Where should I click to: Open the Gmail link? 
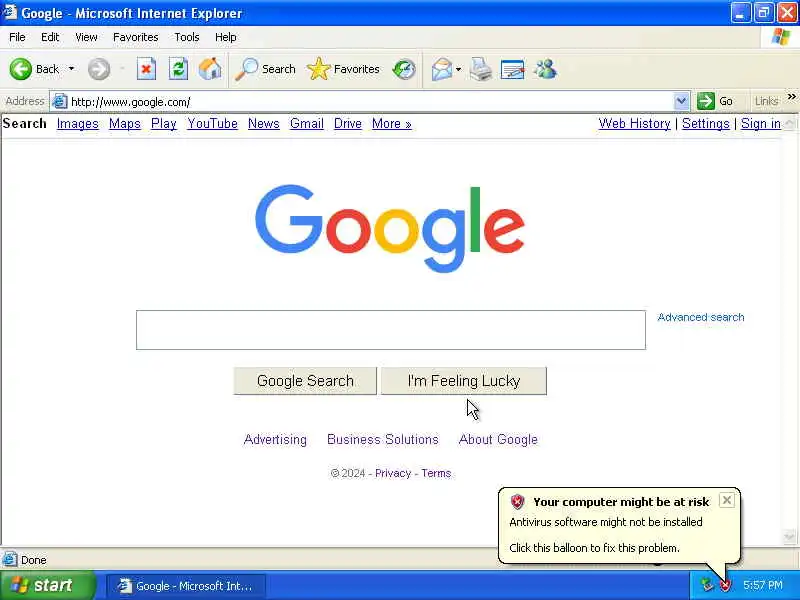(307, 123)
